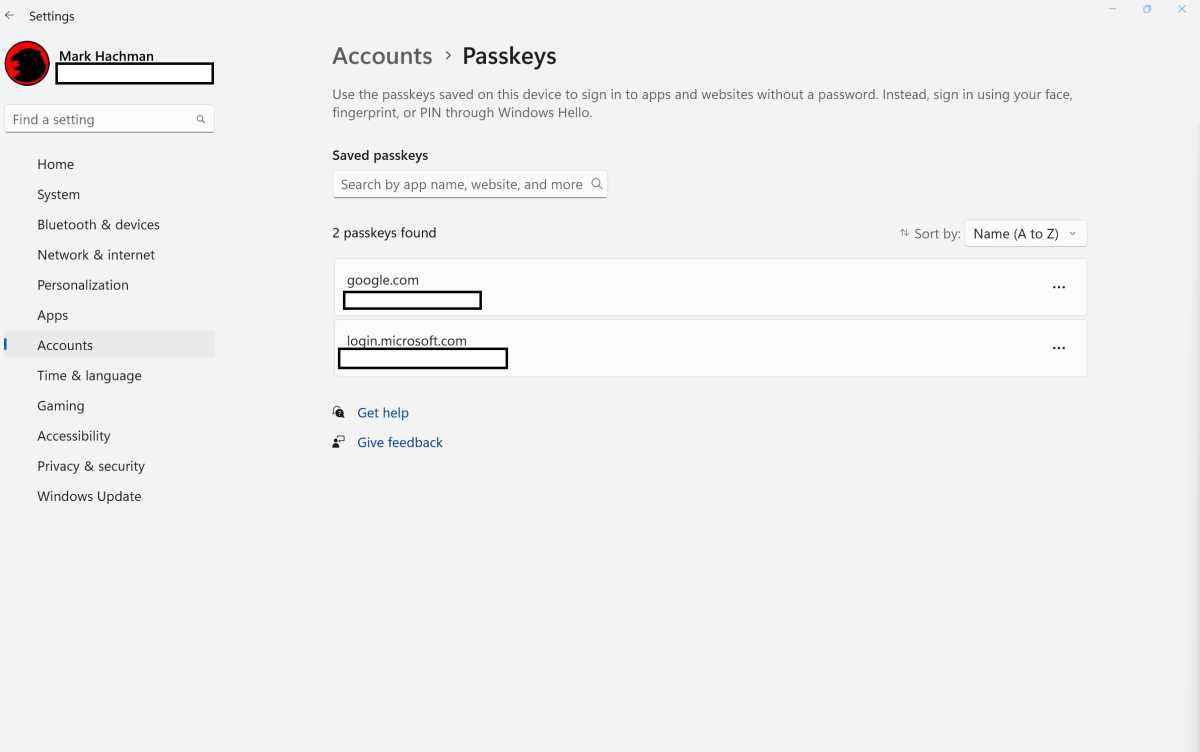Navigate to Bluetooth & devices settings
Image resolution: width=1200 pixels, height=752 pixels.
(98, 224)
